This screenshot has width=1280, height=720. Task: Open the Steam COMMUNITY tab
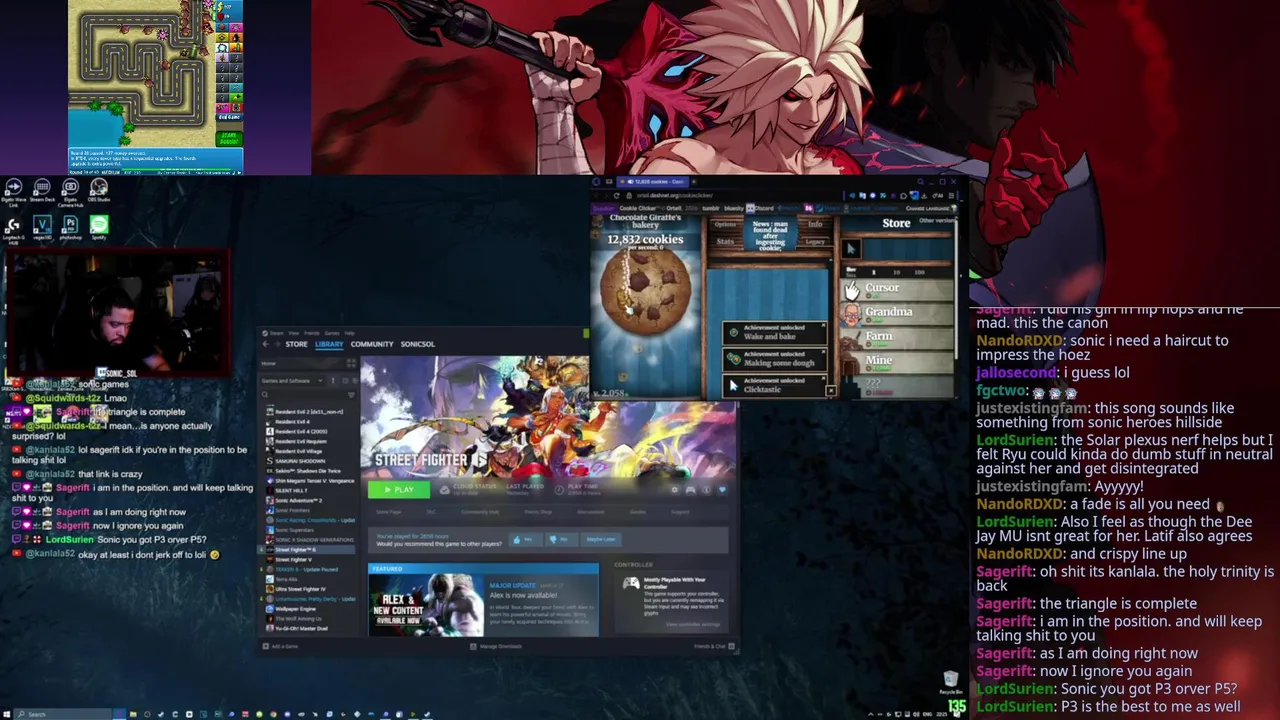372,344
